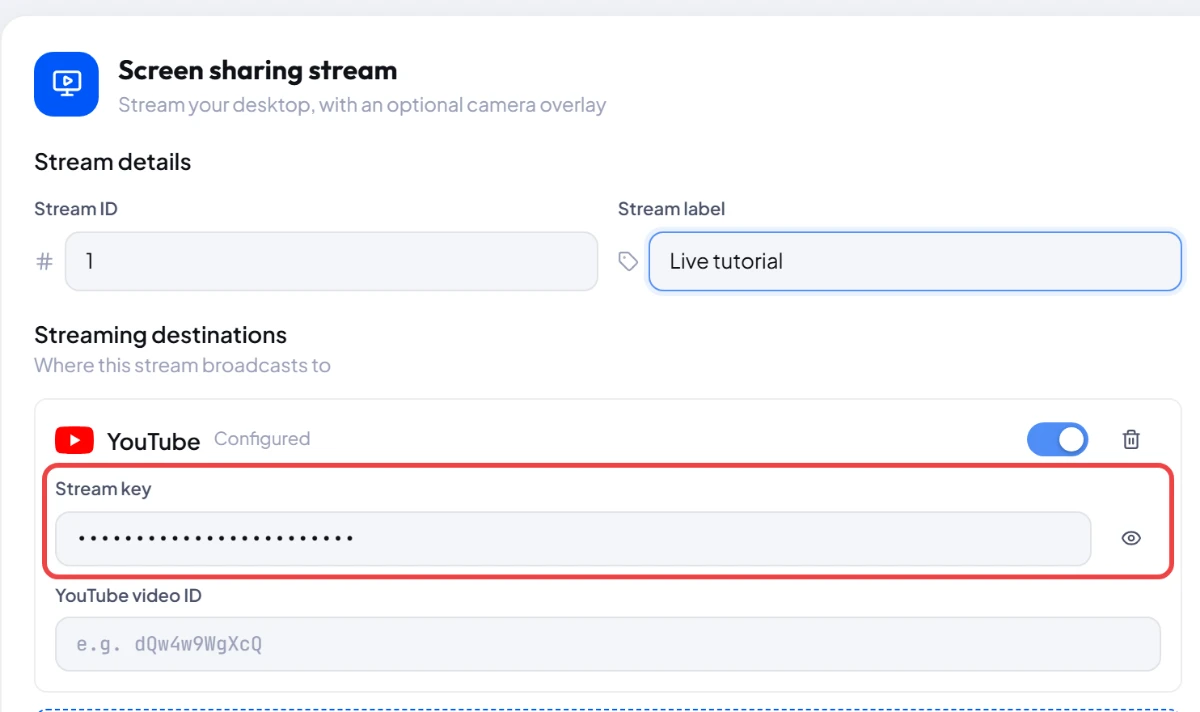The height and width of the screenshot is (712, 1200).
Task: Click the 'Screen sharing stream' heading
Action: click(x=258, y=71)
